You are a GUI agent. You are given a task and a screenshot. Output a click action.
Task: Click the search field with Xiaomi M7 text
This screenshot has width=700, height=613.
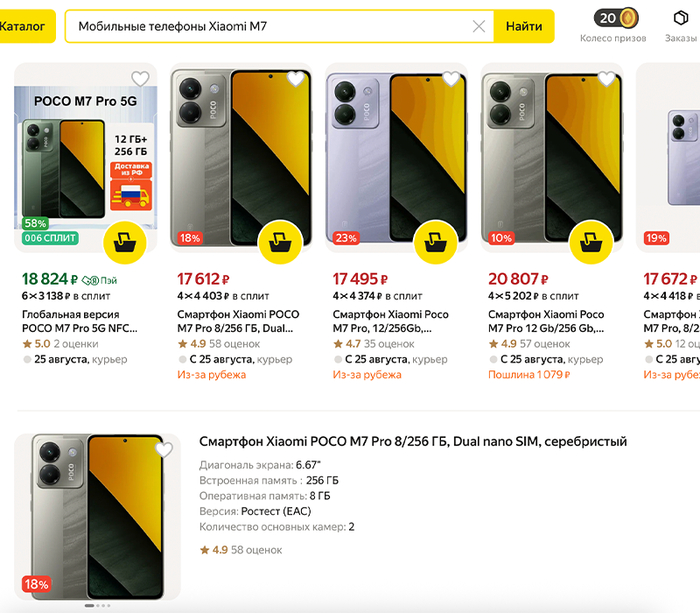(270, 27)
